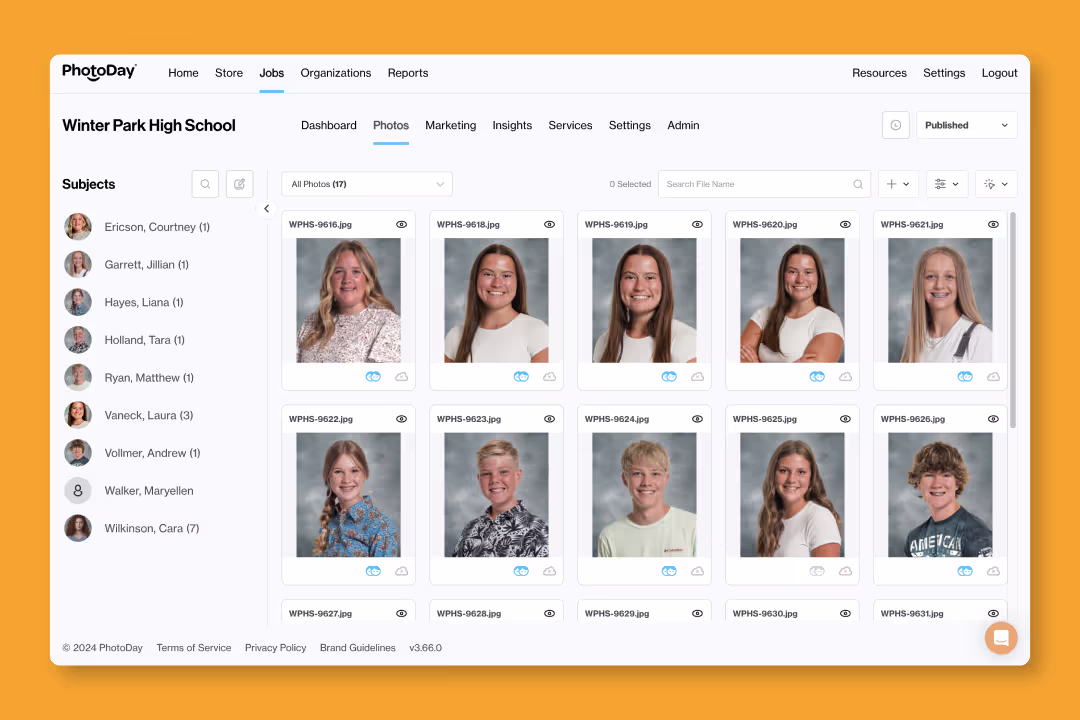Viewport: 1080px width, 720px height.
Task: Toggle visibility eye on WPHS-9616.jpg
Action: click(x=402, y=225)
